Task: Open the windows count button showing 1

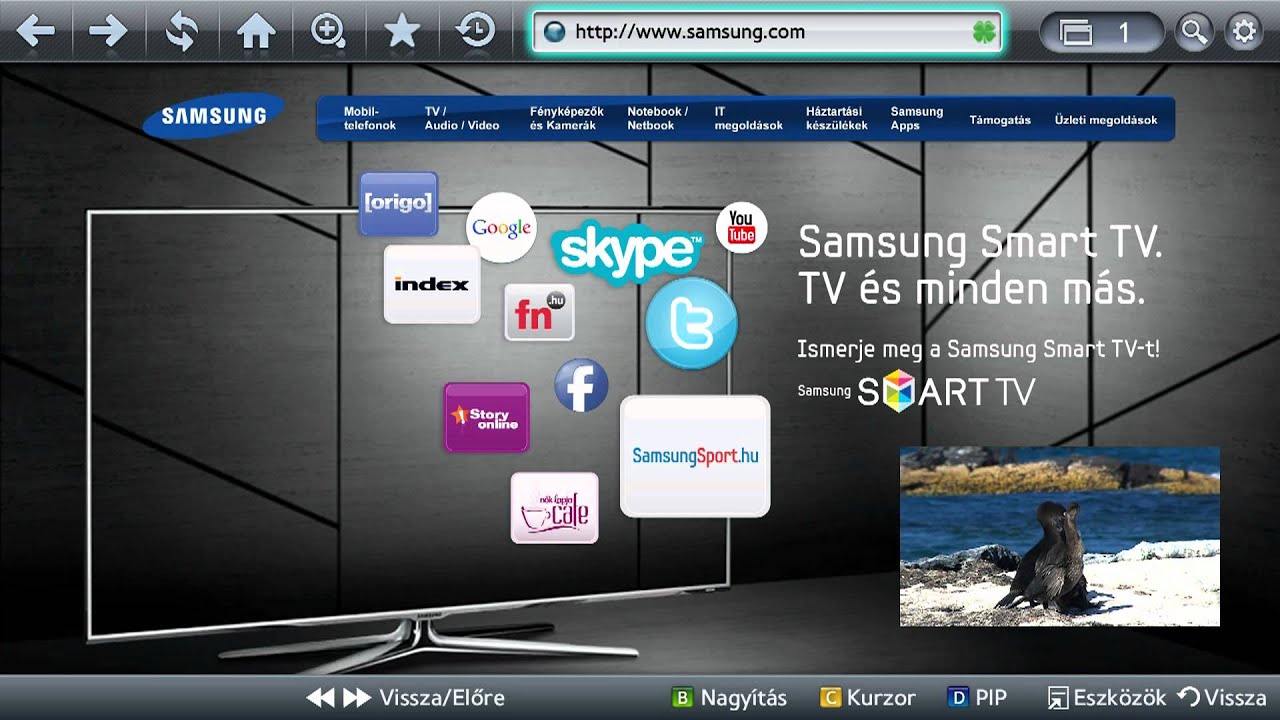Action: click(x=1102, y=32)
